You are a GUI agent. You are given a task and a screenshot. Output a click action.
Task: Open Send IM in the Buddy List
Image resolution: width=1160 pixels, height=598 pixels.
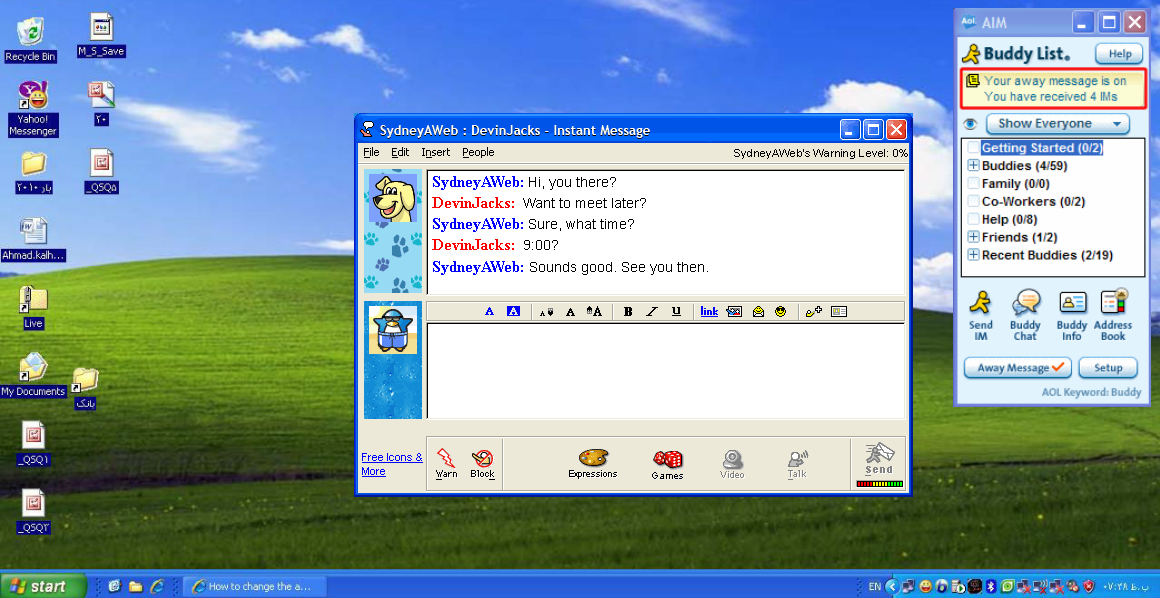981,315
